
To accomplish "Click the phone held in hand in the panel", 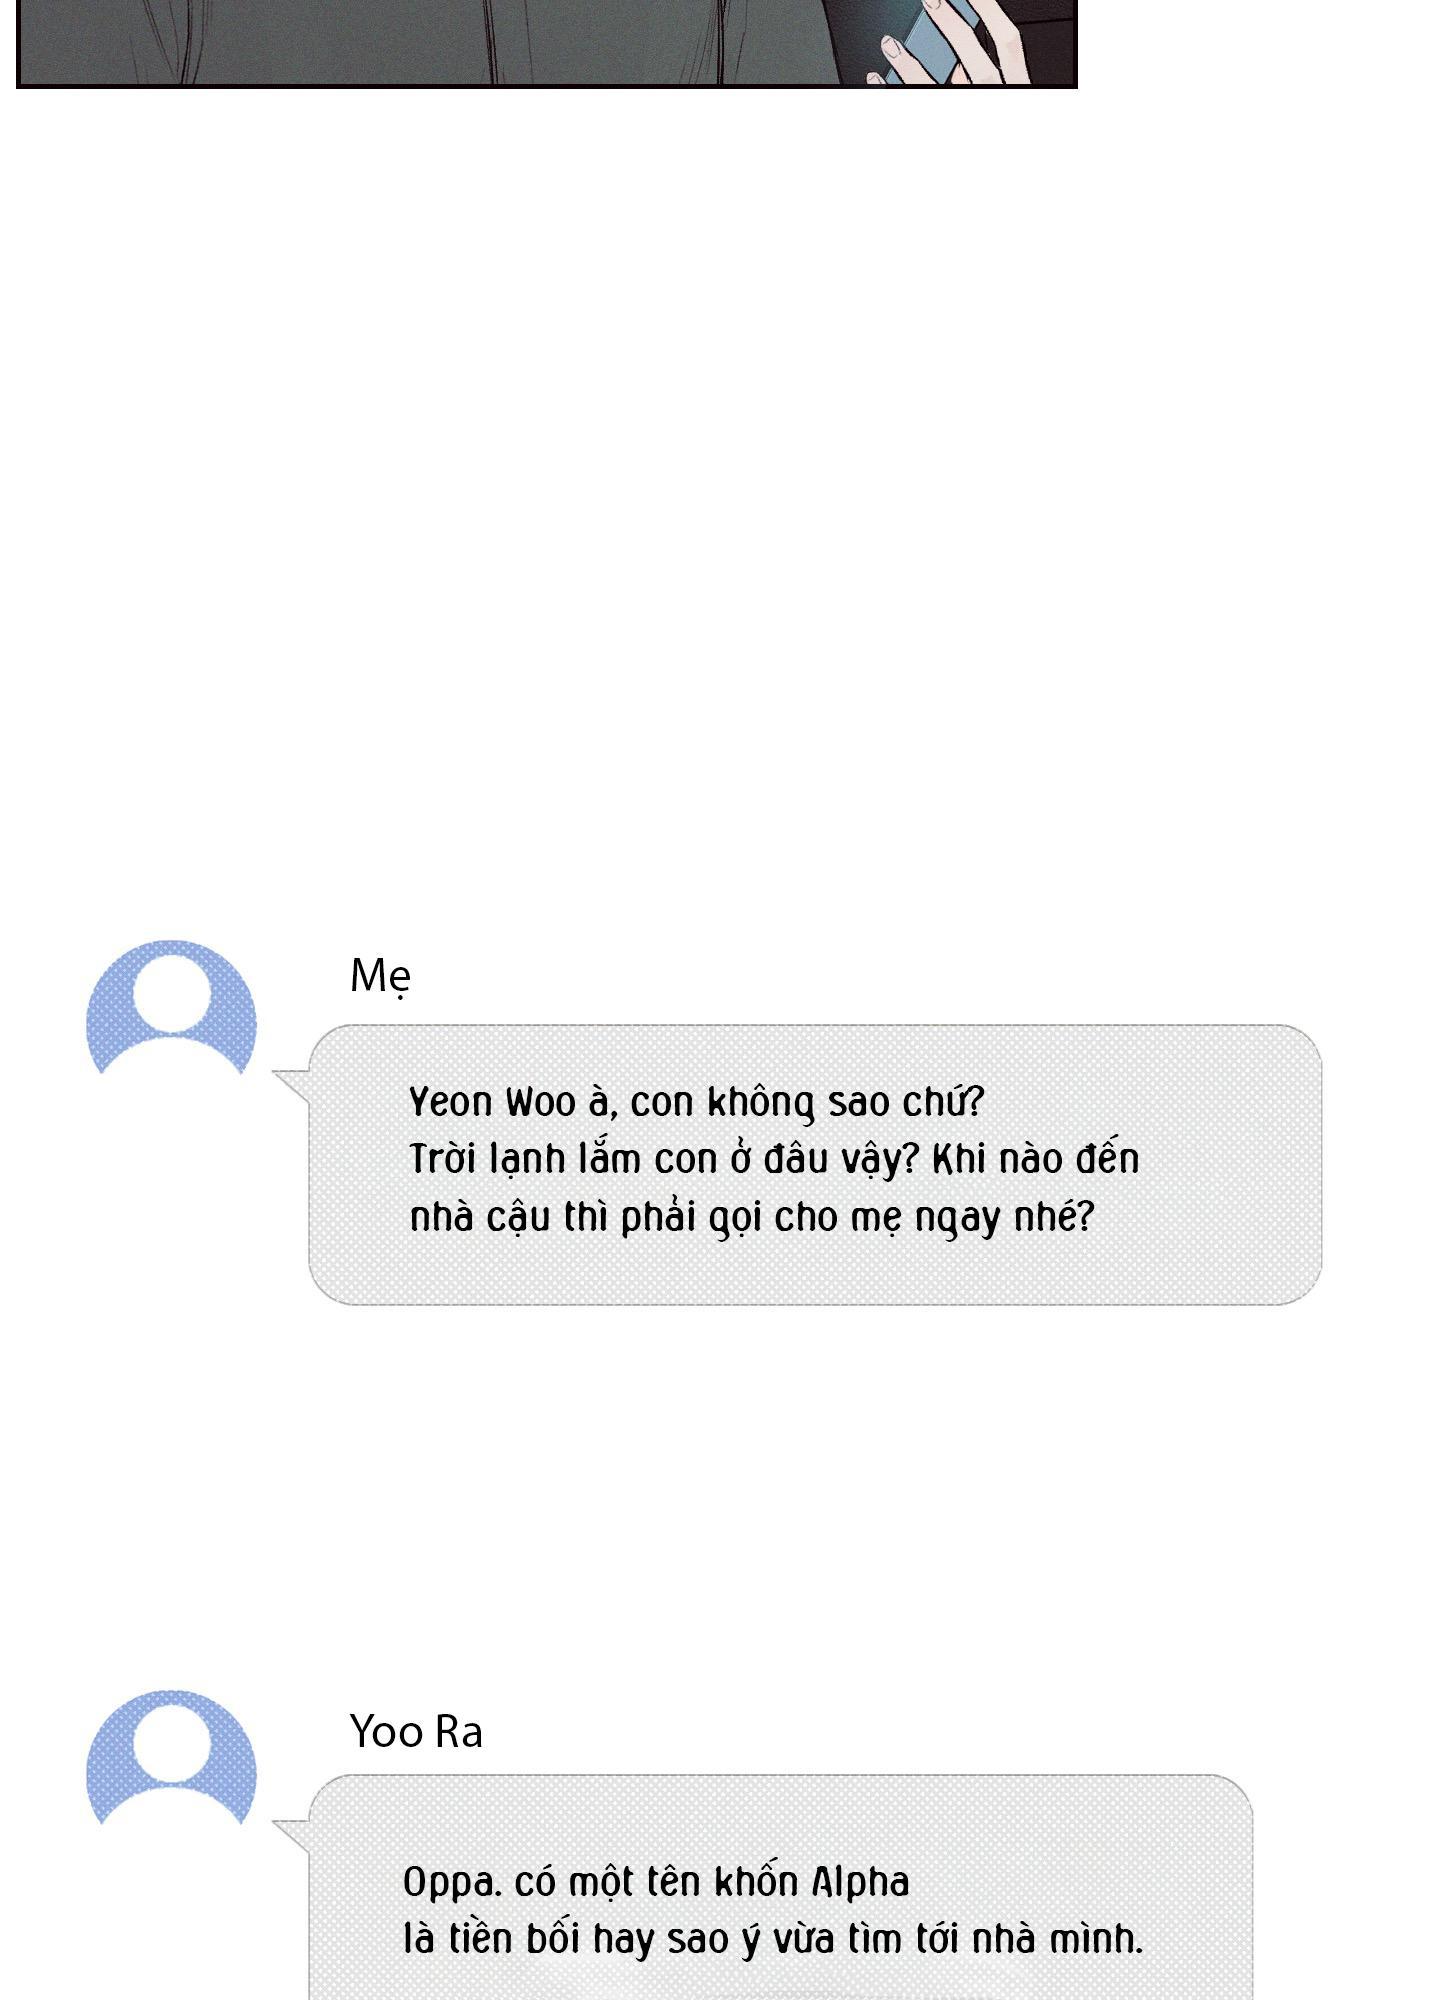I will tap(932, 40).
